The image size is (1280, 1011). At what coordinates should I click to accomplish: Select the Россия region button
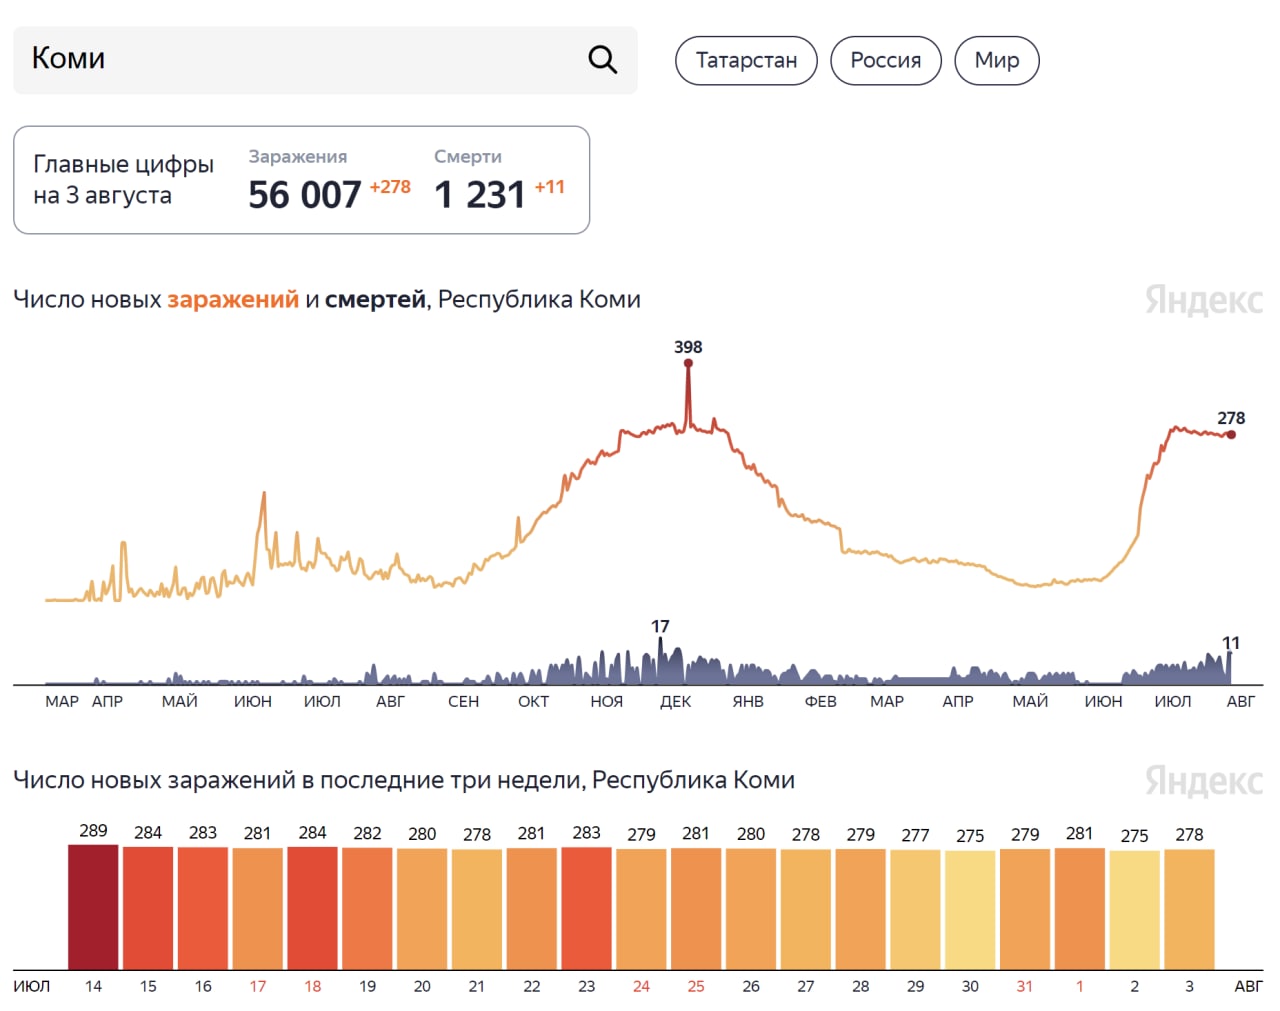click(885, 61)
